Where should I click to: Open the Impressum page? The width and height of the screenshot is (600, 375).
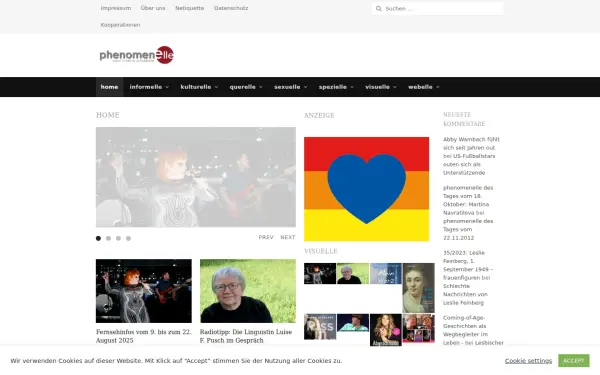116,8
